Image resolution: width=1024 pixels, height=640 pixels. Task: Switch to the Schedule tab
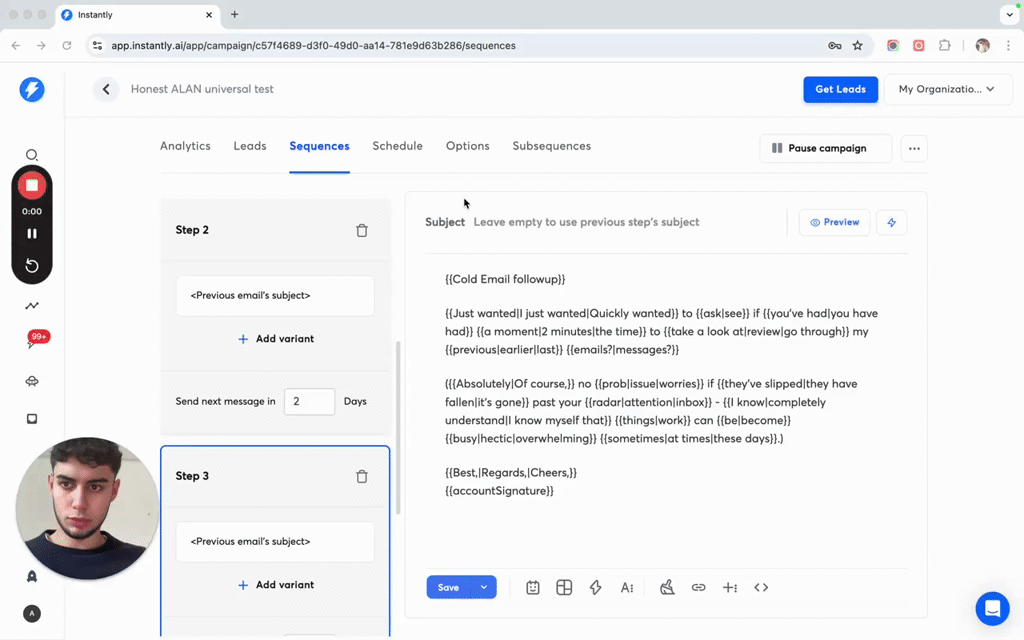(397, 146)
